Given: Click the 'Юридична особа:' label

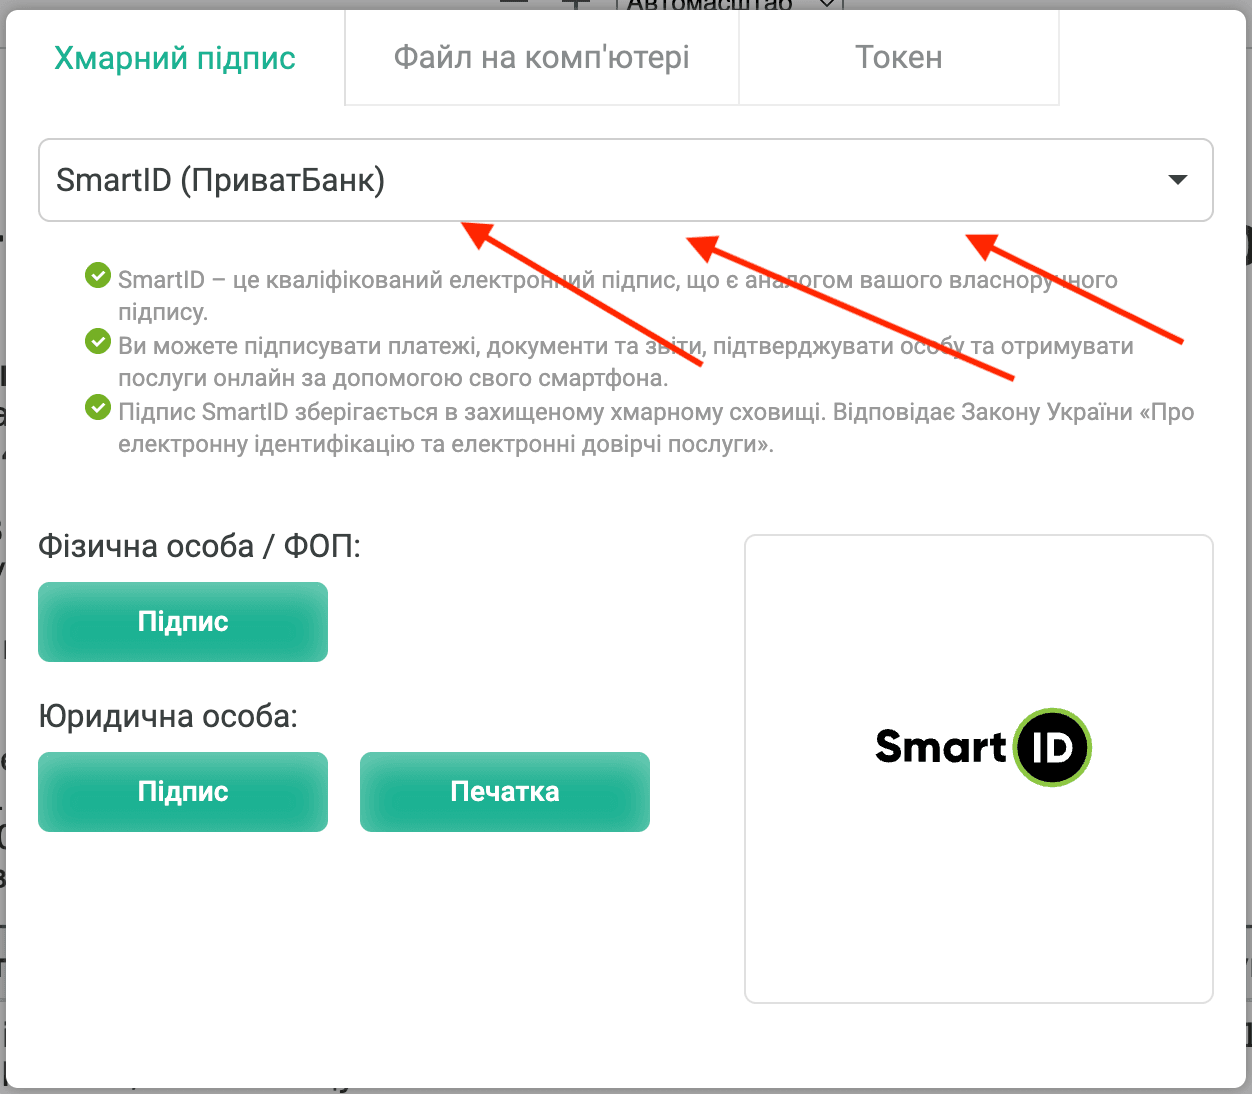Looking at the screenshot, I should (168, 717).
